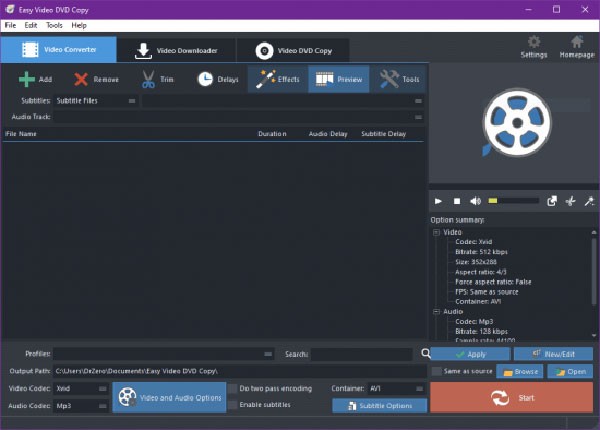Screen dimensions: 600x430
Task: Click the search magnifier icon
Action: [x=426, y=353]
